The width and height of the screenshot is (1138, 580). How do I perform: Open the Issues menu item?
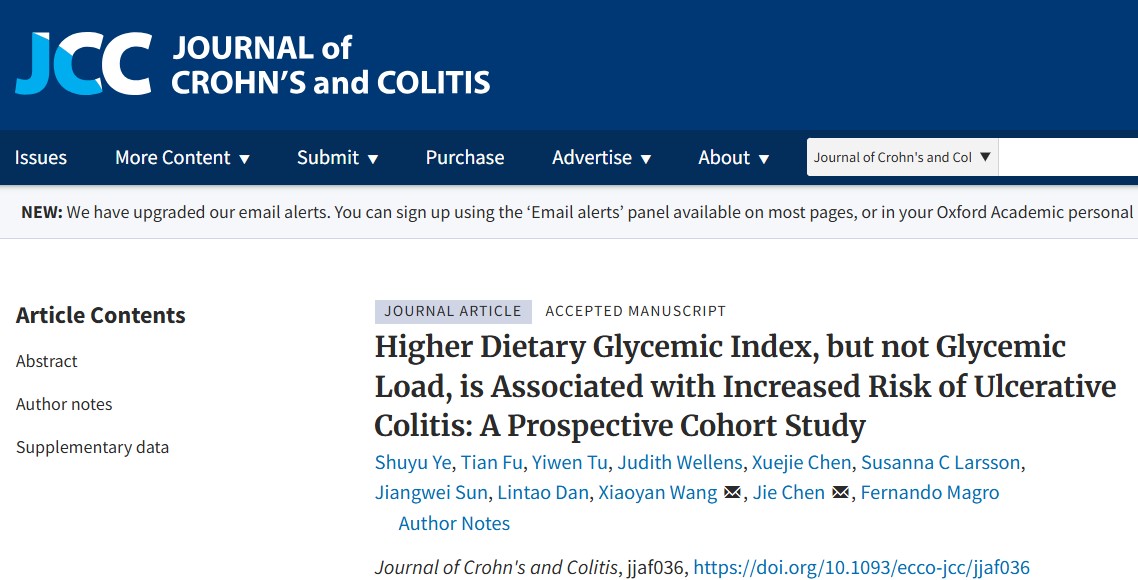tap(41, 158)
